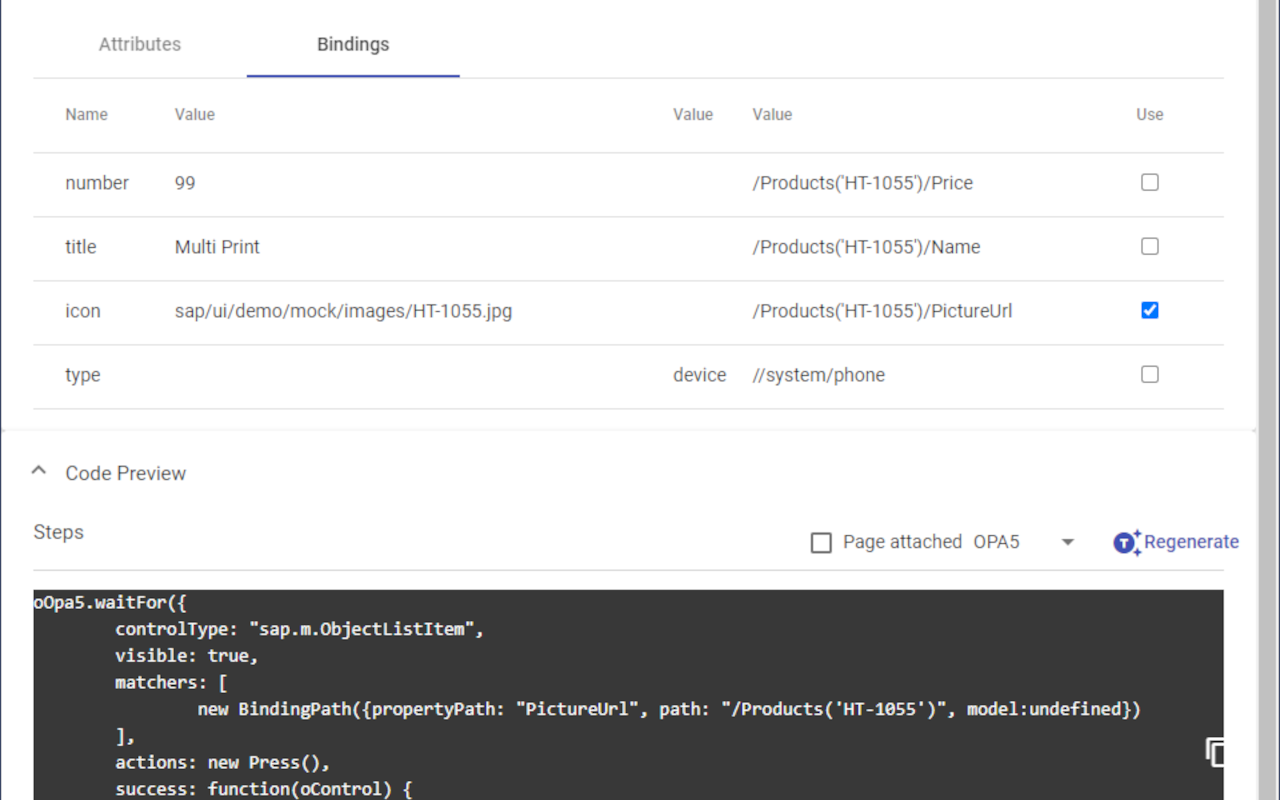Copy the code snippet using copy icon
1280x800 pixels.
1216,752
